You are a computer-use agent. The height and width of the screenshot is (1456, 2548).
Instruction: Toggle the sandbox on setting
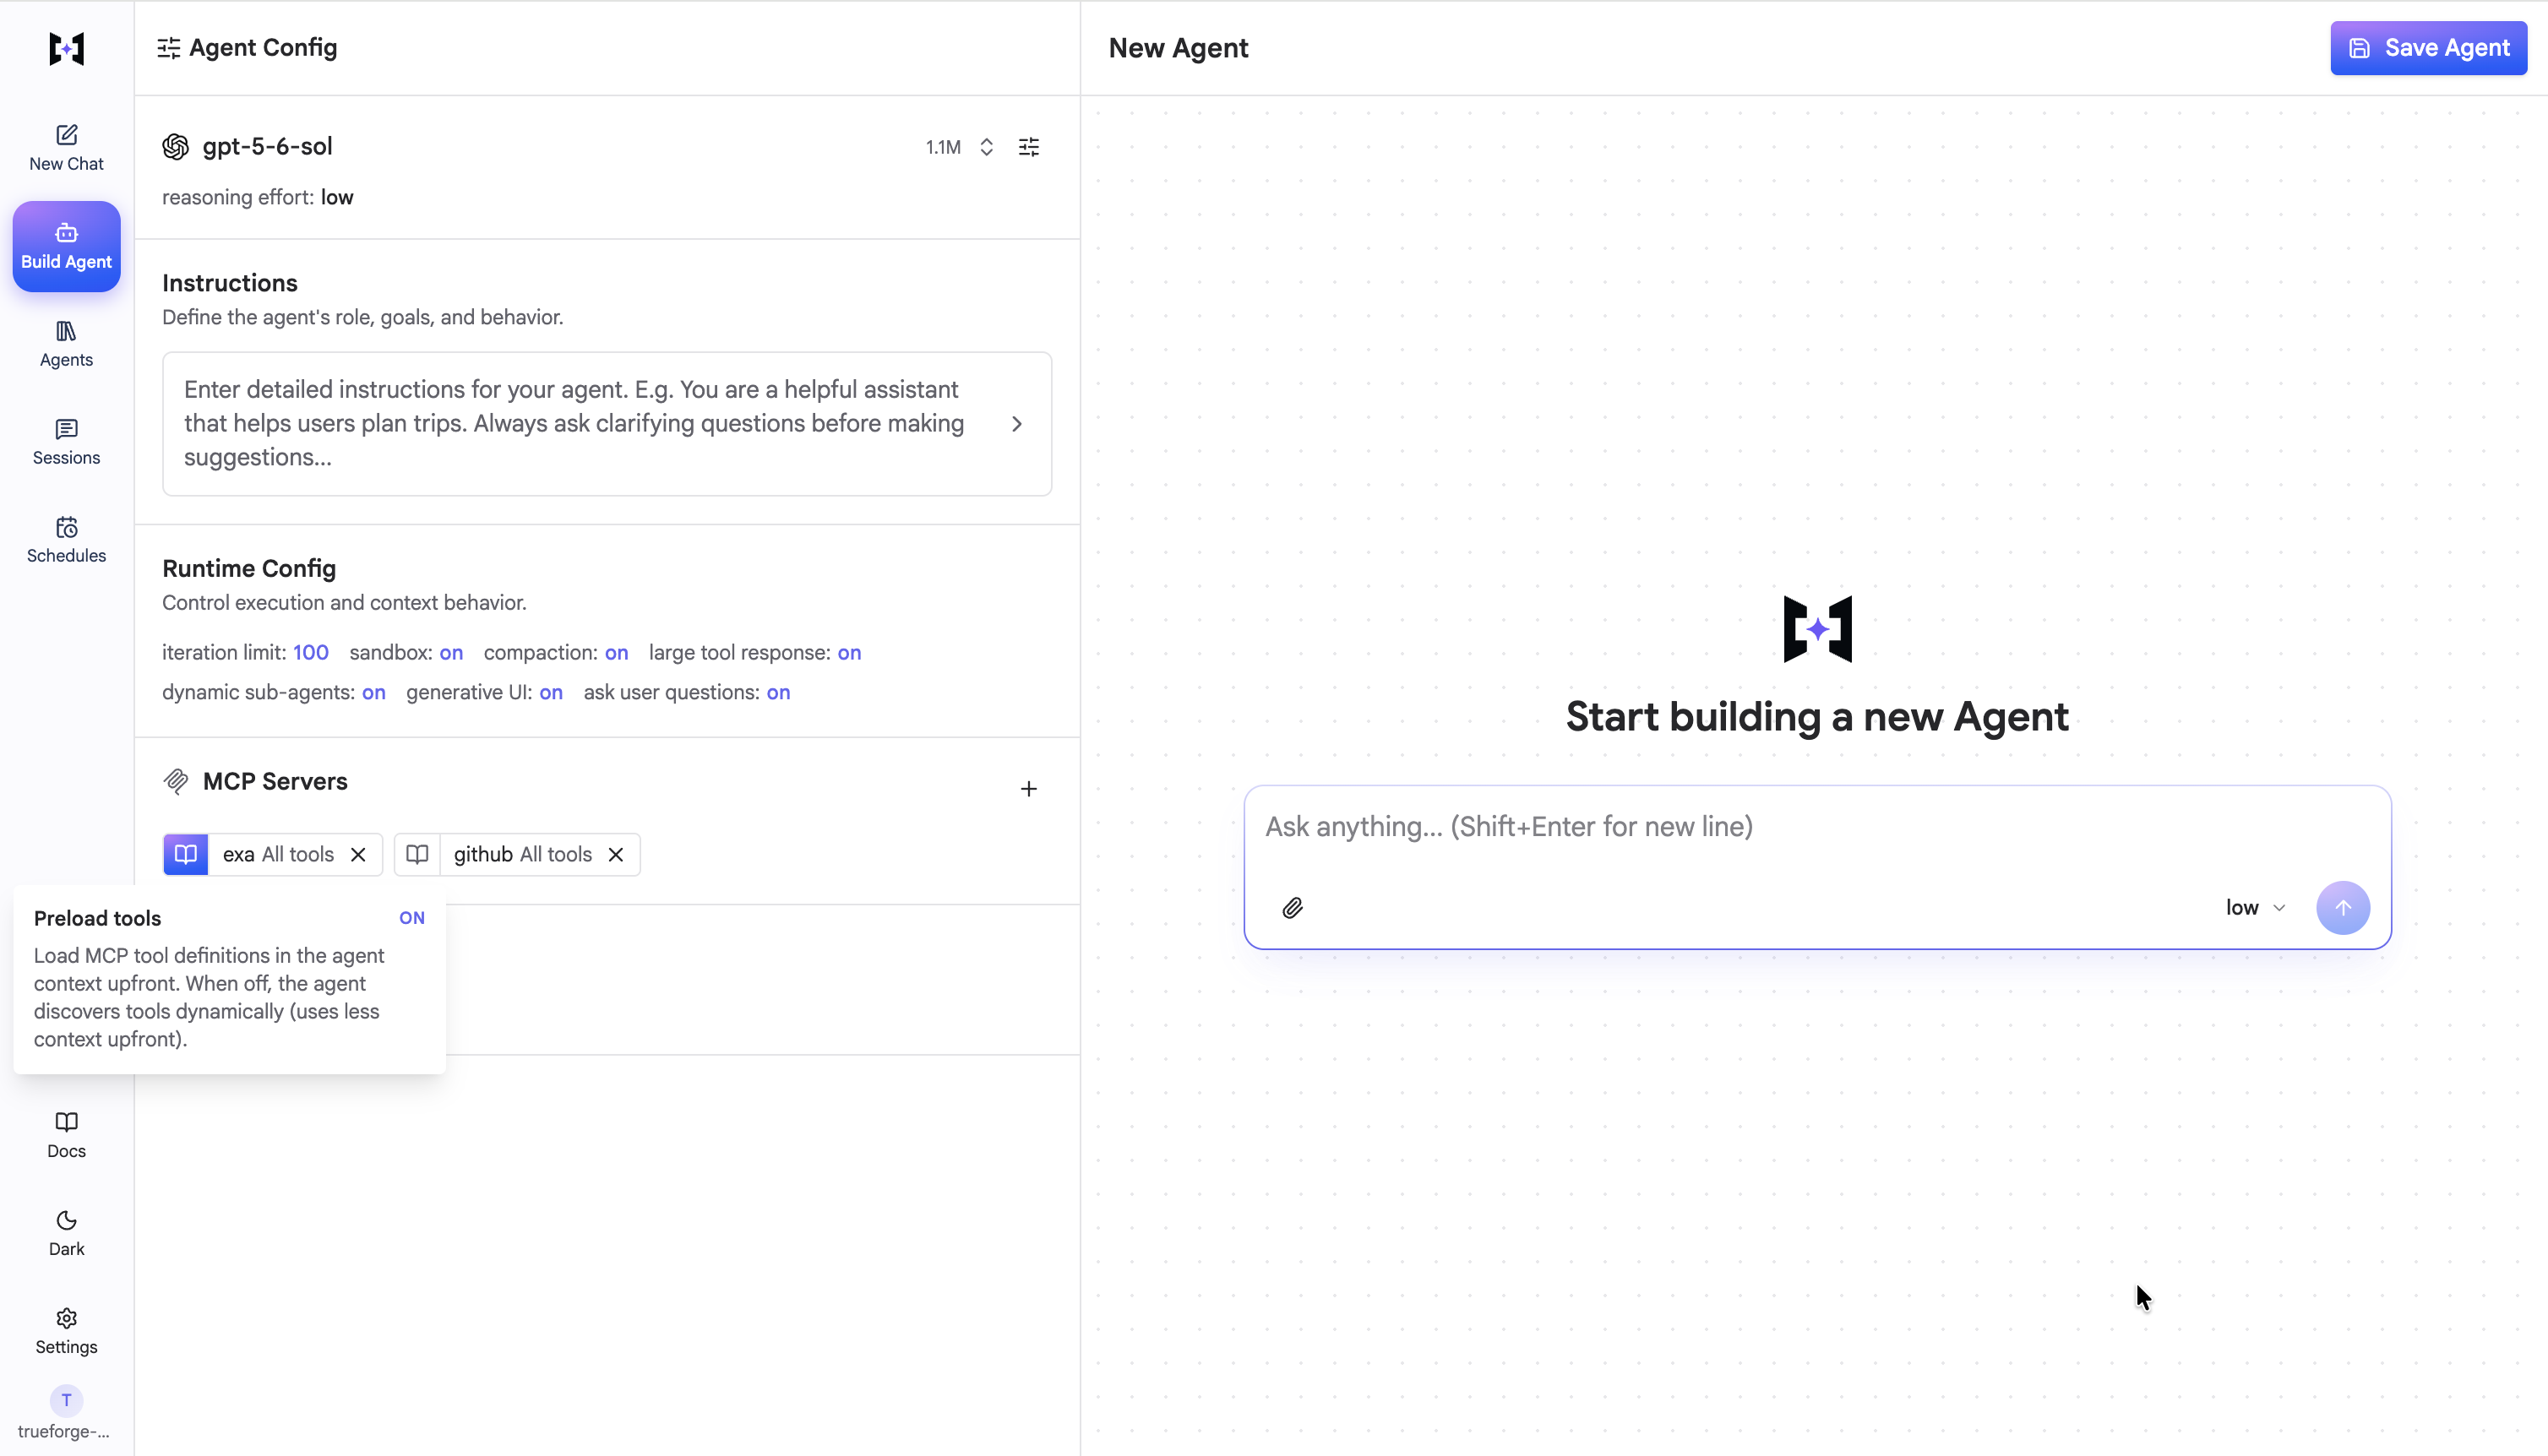[451, 652]
